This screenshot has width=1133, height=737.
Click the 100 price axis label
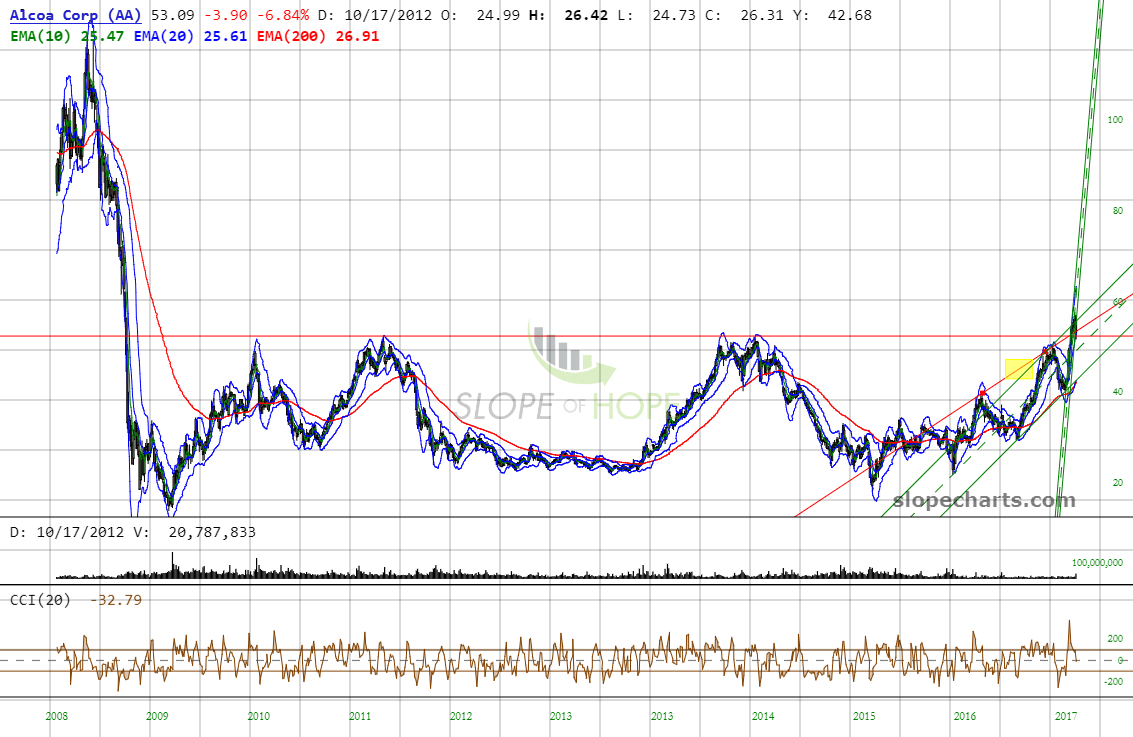click(1116, 120)
